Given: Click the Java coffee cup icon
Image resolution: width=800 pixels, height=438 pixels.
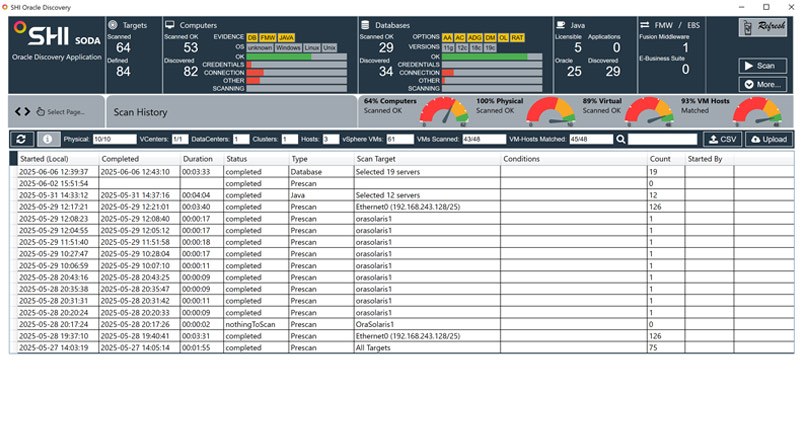Looking at the screenshot, I should pyautogui.click(x=561, y=25).
